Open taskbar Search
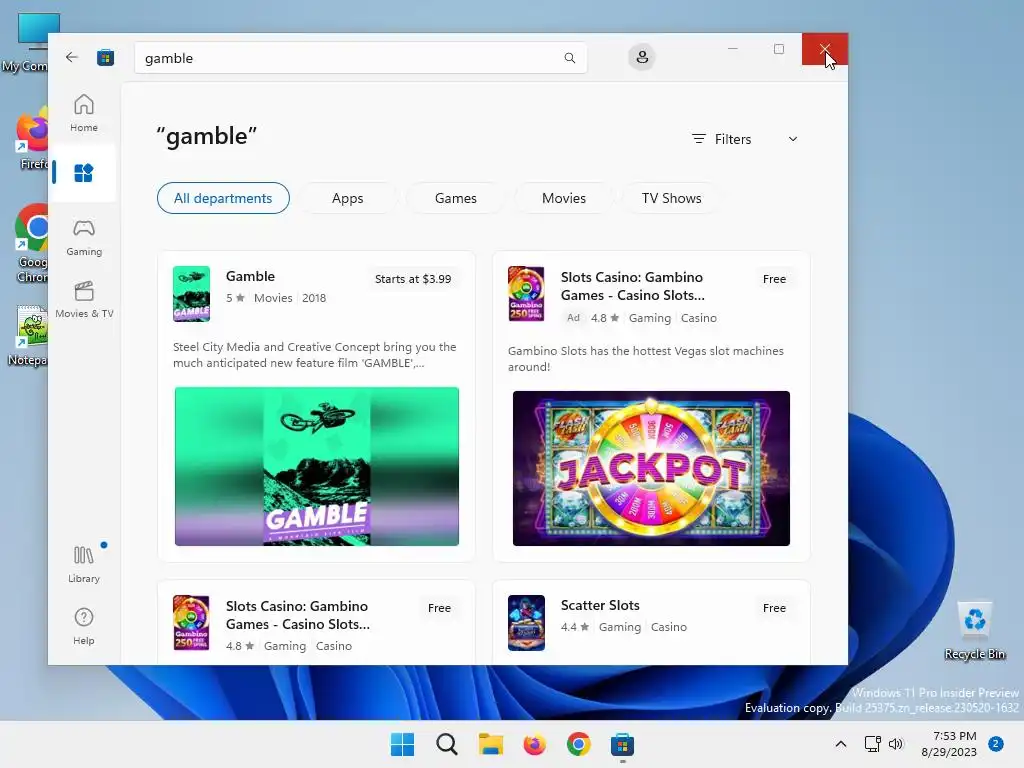Viewport: 1024px width, 768px height. pos(447,744)
